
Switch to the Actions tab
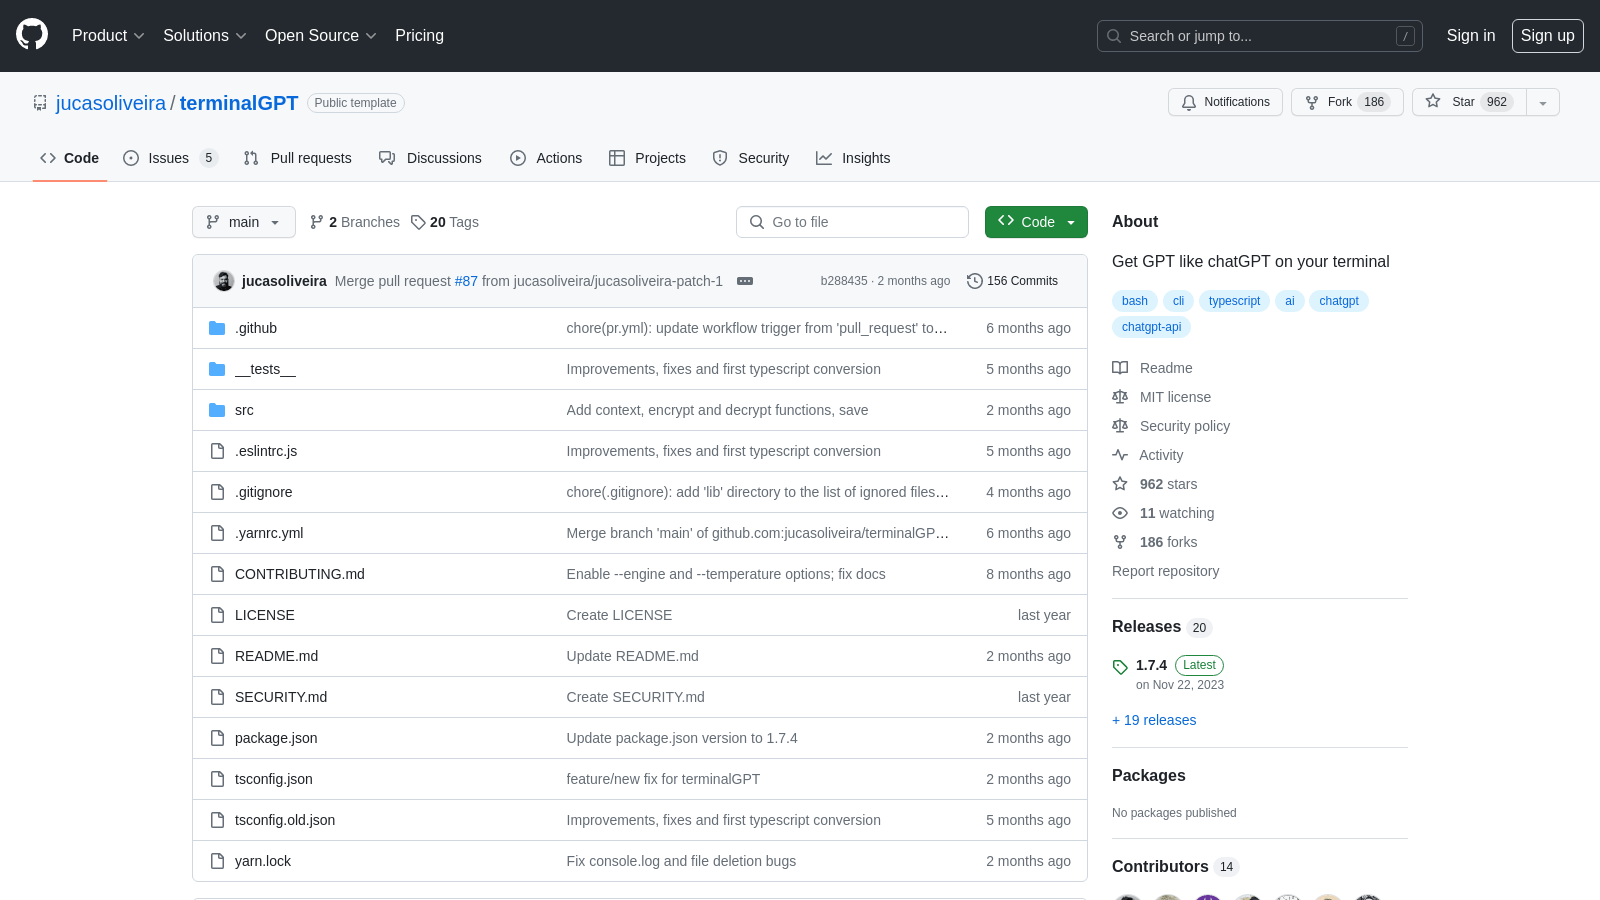click(x=546, y=158)
